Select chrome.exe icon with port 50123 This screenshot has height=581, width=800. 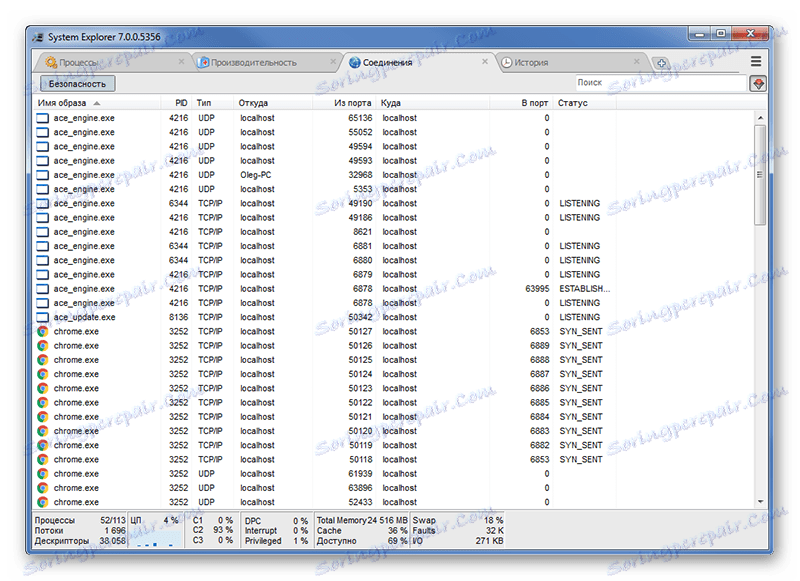pos(43,389)
